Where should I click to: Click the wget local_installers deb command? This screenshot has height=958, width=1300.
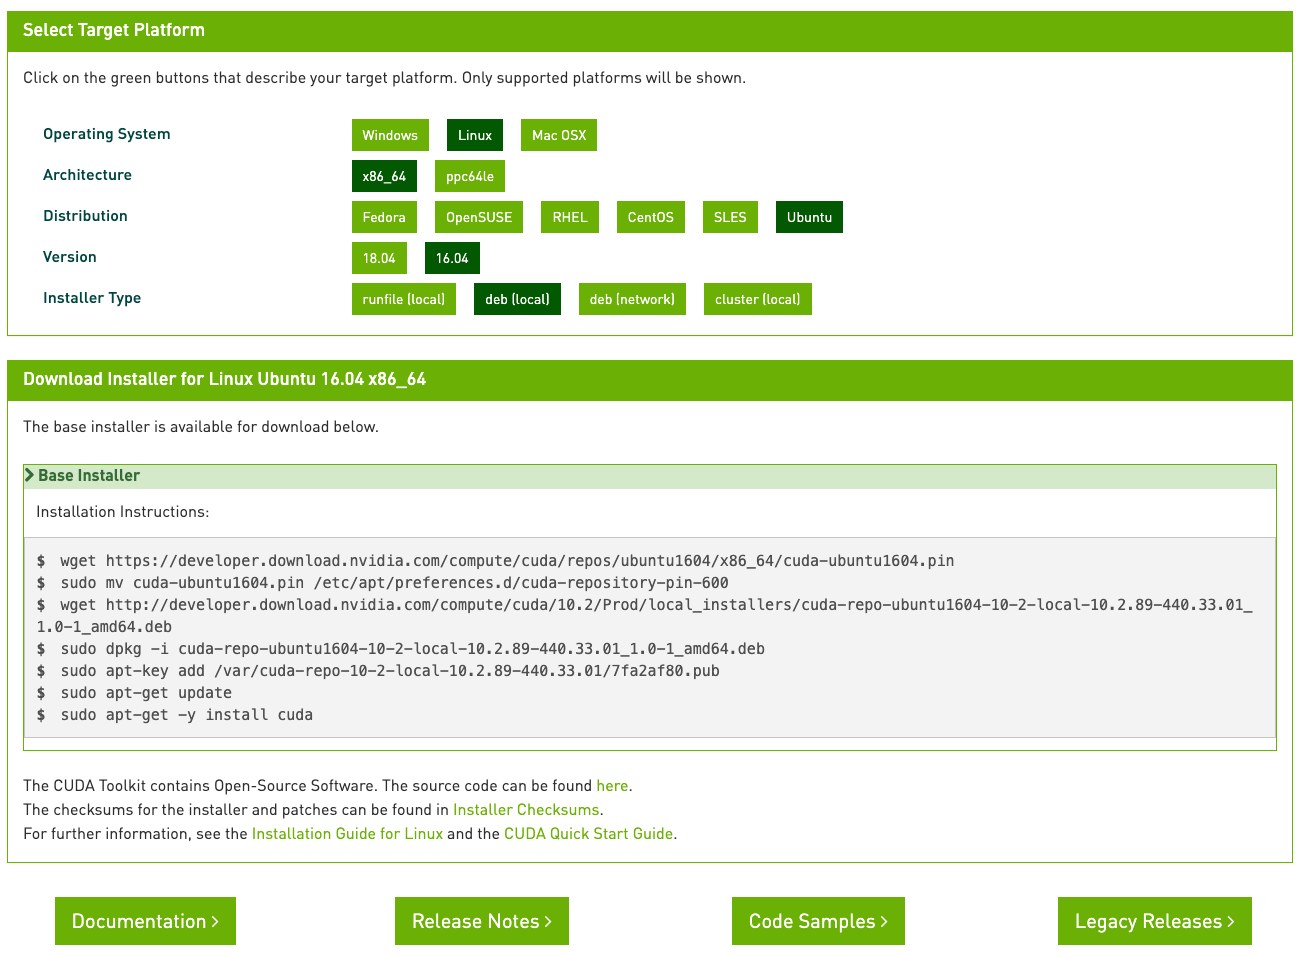click(645, 616)
